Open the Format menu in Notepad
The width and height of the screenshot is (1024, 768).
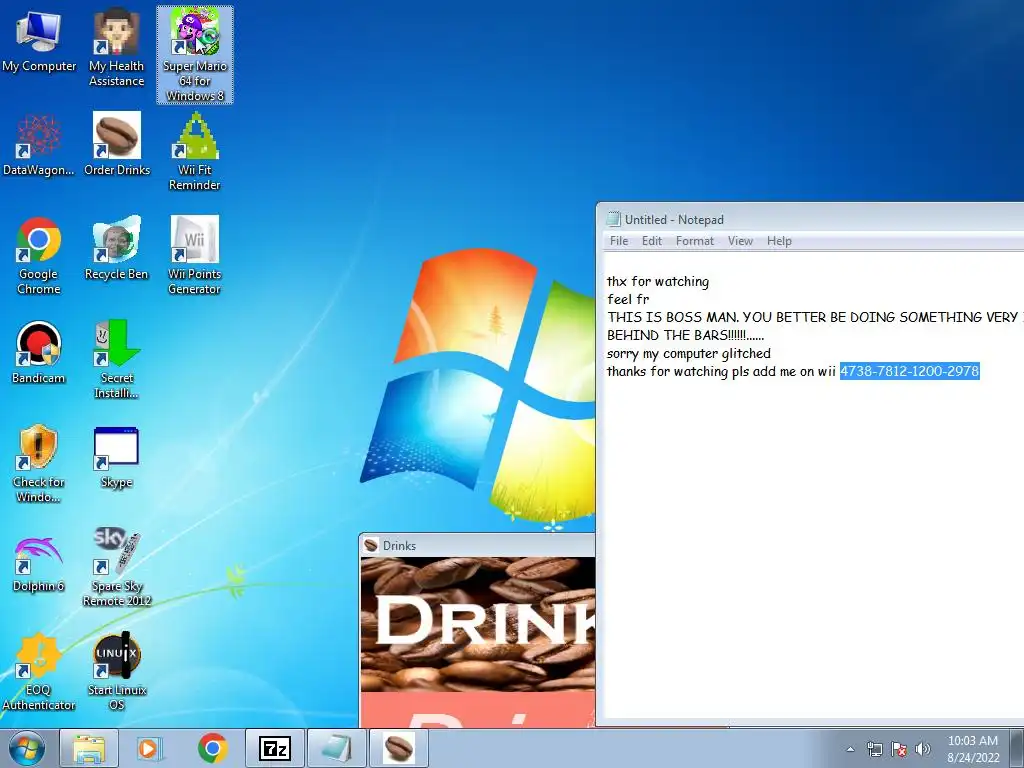tap(695, 241)
